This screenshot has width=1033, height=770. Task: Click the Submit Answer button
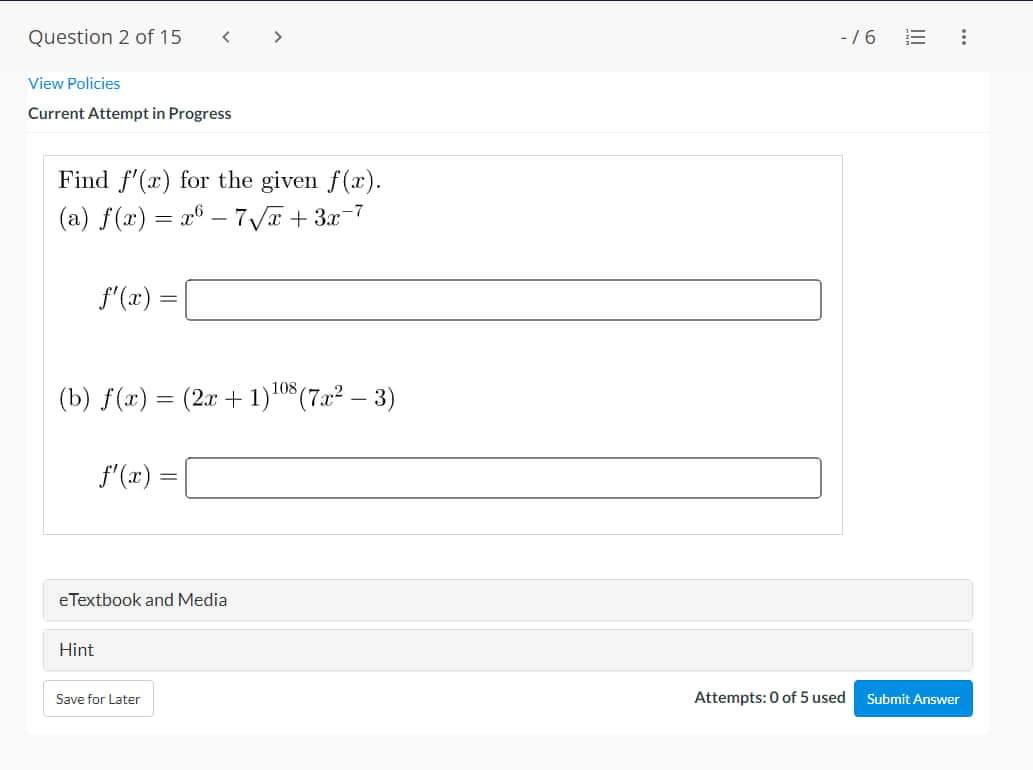(912, 698)
